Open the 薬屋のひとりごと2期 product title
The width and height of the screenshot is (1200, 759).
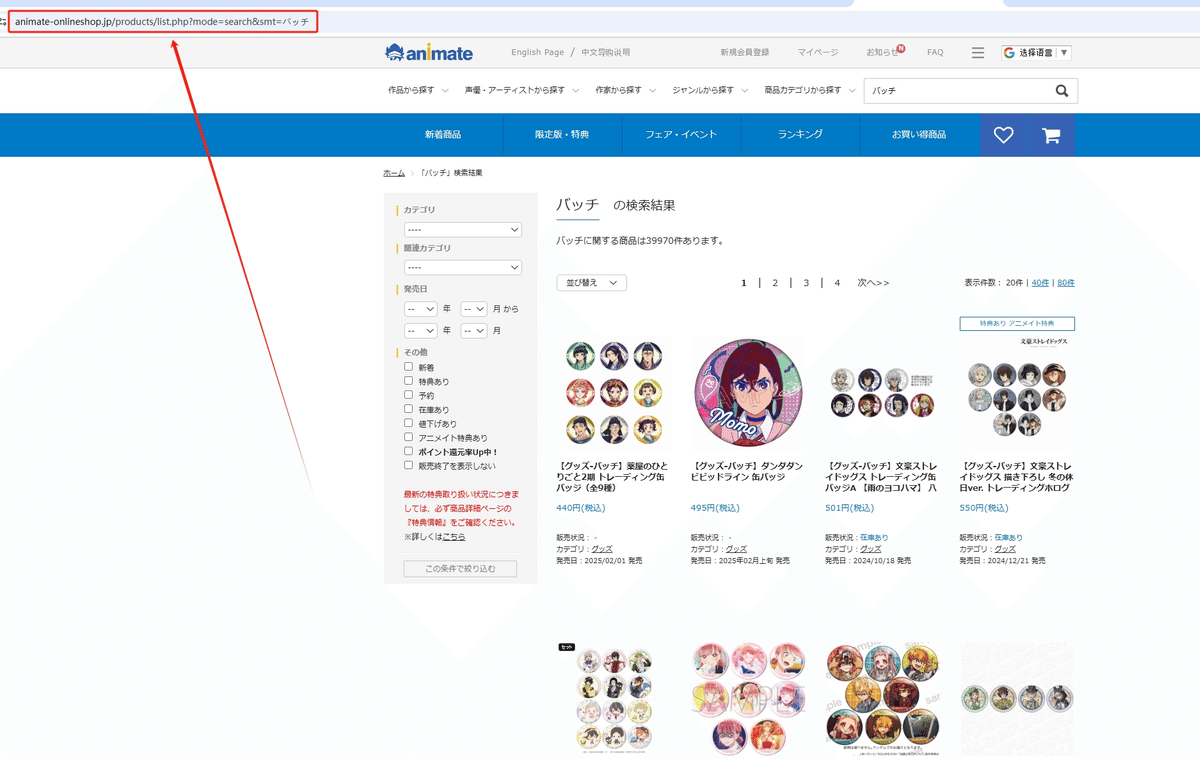[x=613, y=477]
